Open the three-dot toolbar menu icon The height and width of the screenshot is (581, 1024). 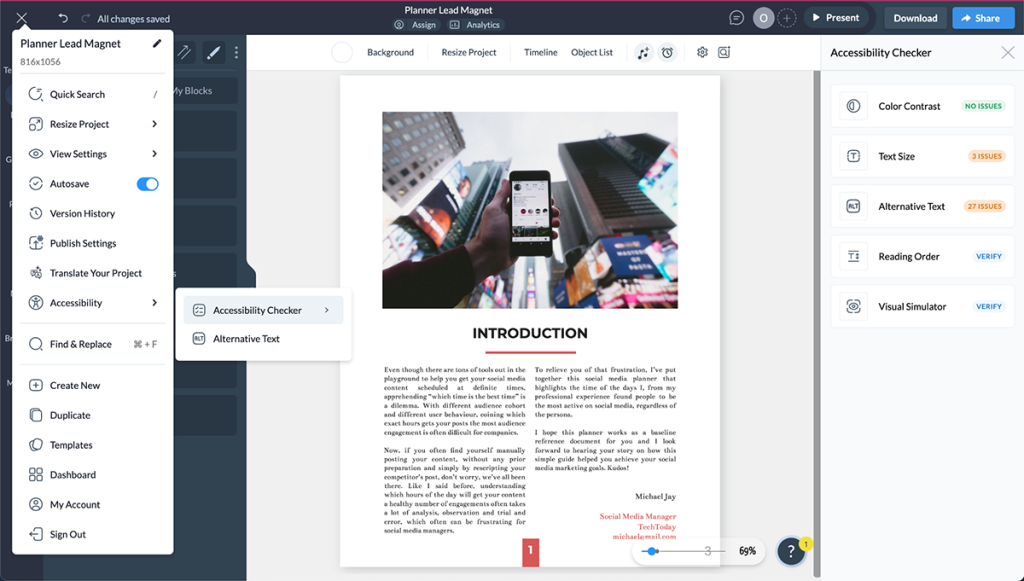236,51
